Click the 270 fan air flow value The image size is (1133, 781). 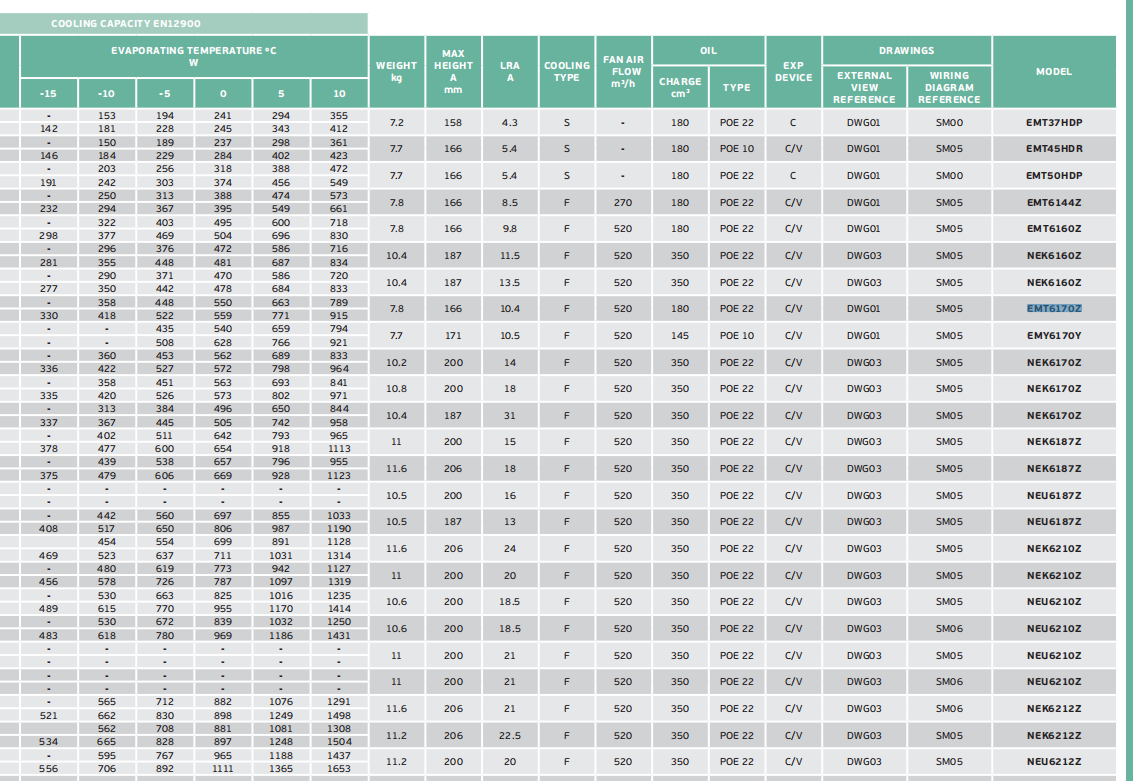point(623,202)
